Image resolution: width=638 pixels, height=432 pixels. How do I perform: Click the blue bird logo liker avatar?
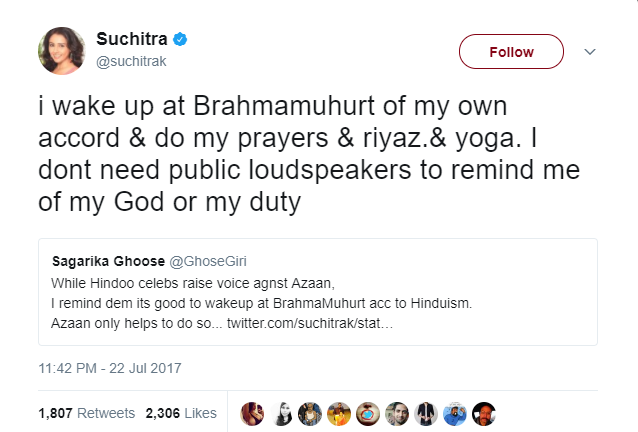369,413
